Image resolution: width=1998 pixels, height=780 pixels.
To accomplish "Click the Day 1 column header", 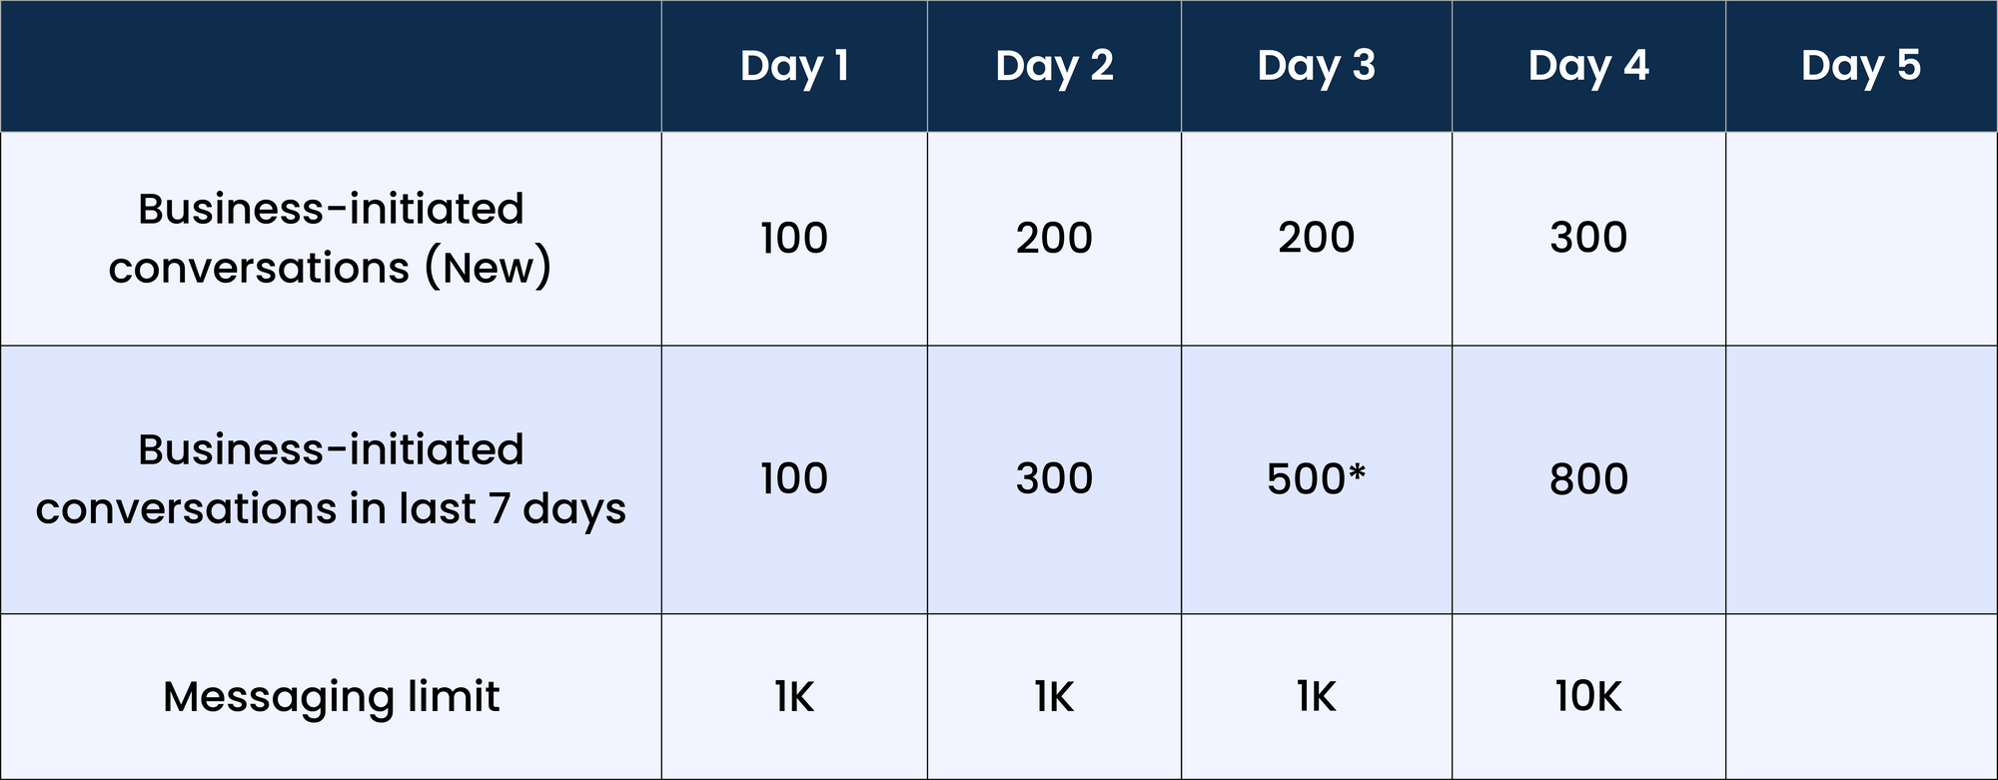I will coord(794,66).
